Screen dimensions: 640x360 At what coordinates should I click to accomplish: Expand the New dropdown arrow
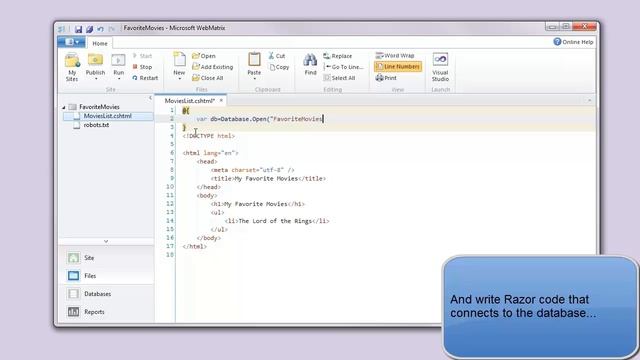(180, 79)
